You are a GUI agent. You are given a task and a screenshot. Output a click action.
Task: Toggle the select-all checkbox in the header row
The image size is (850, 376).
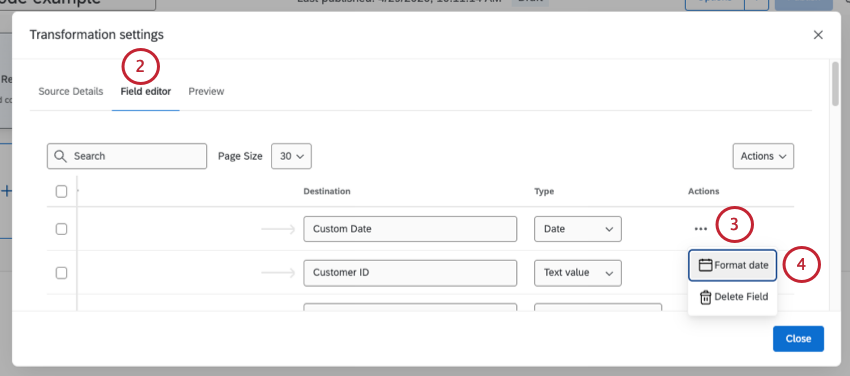62,191
